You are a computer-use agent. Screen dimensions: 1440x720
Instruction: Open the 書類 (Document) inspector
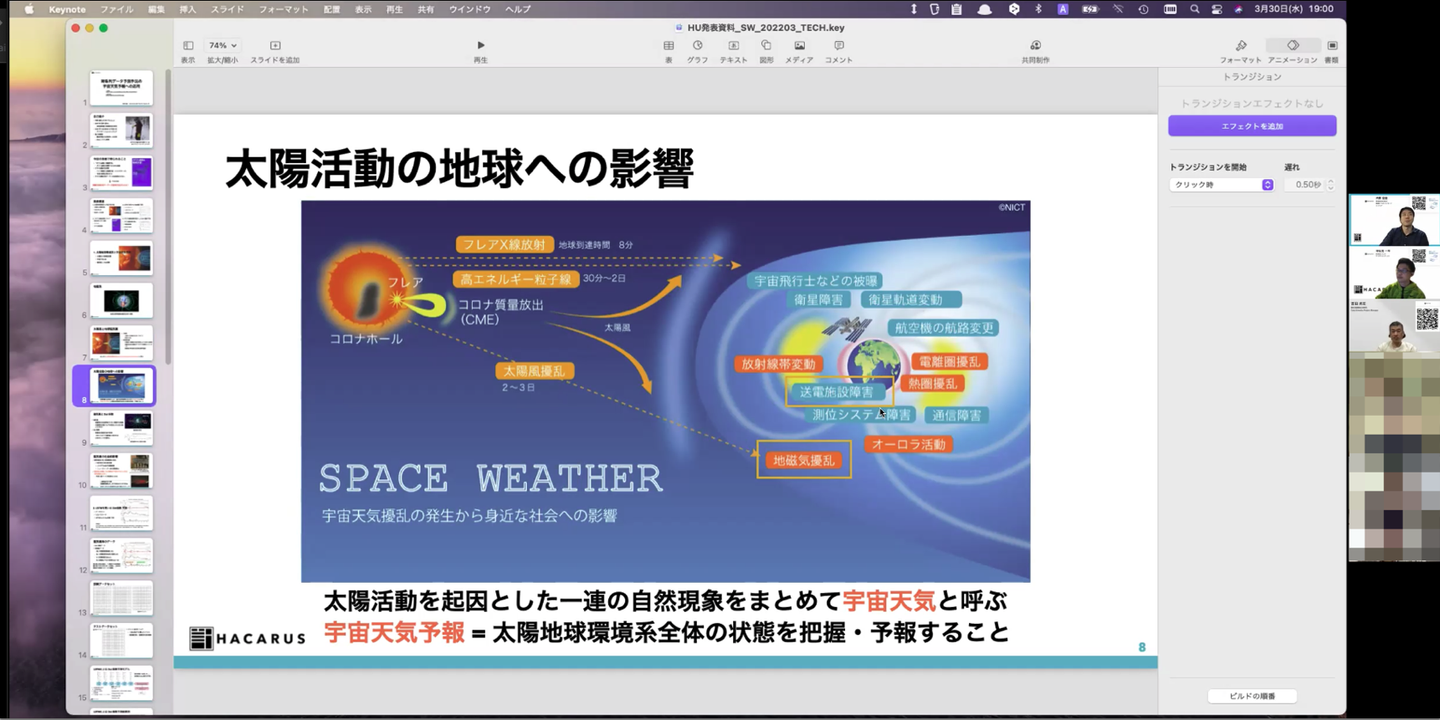coord(1332,46)
